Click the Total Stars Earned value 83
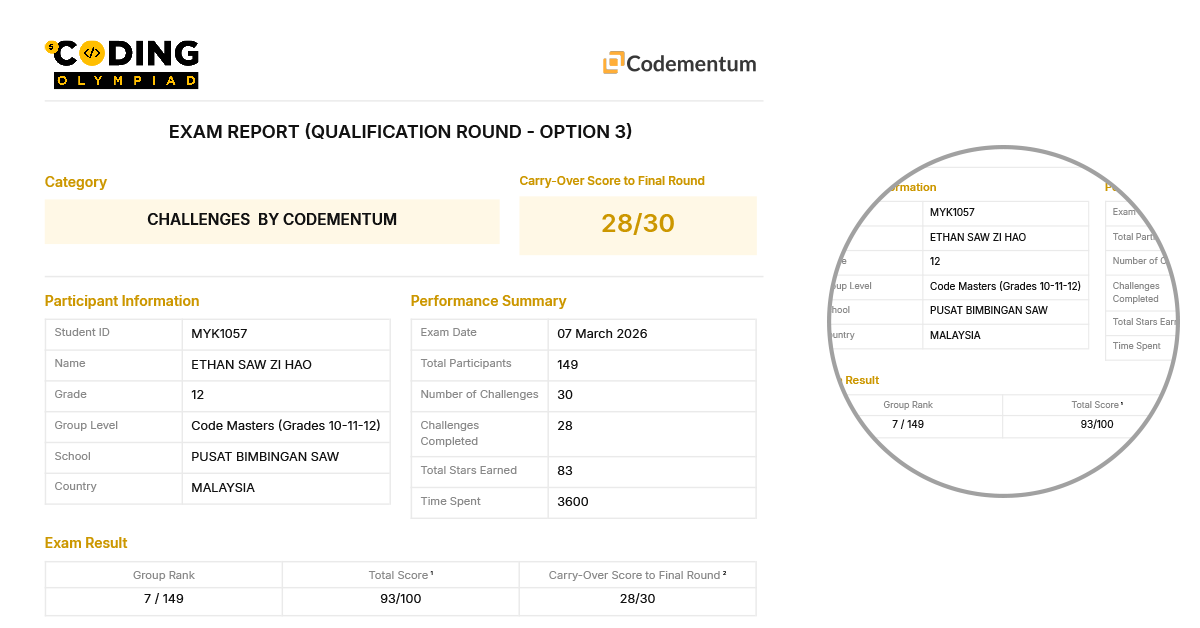This screenshot has height=628, width=1200. [565, 471]
